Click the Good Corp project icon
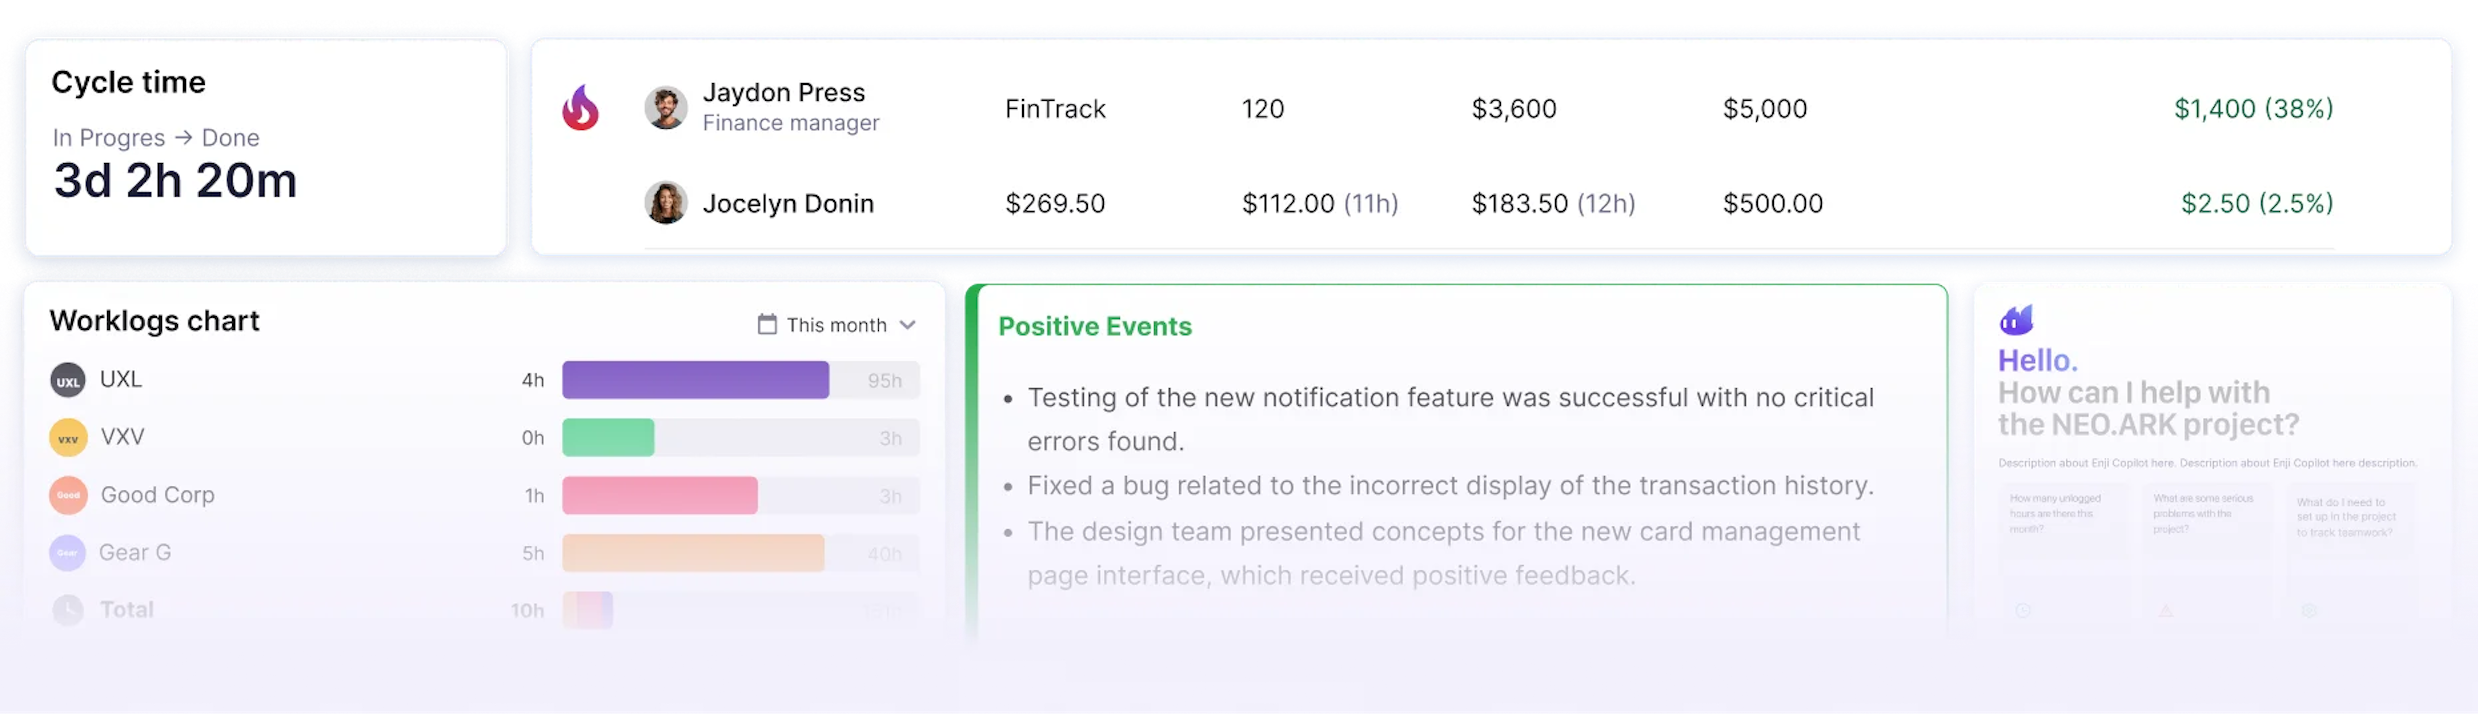Screen dimensions: 2478x714 68,495
